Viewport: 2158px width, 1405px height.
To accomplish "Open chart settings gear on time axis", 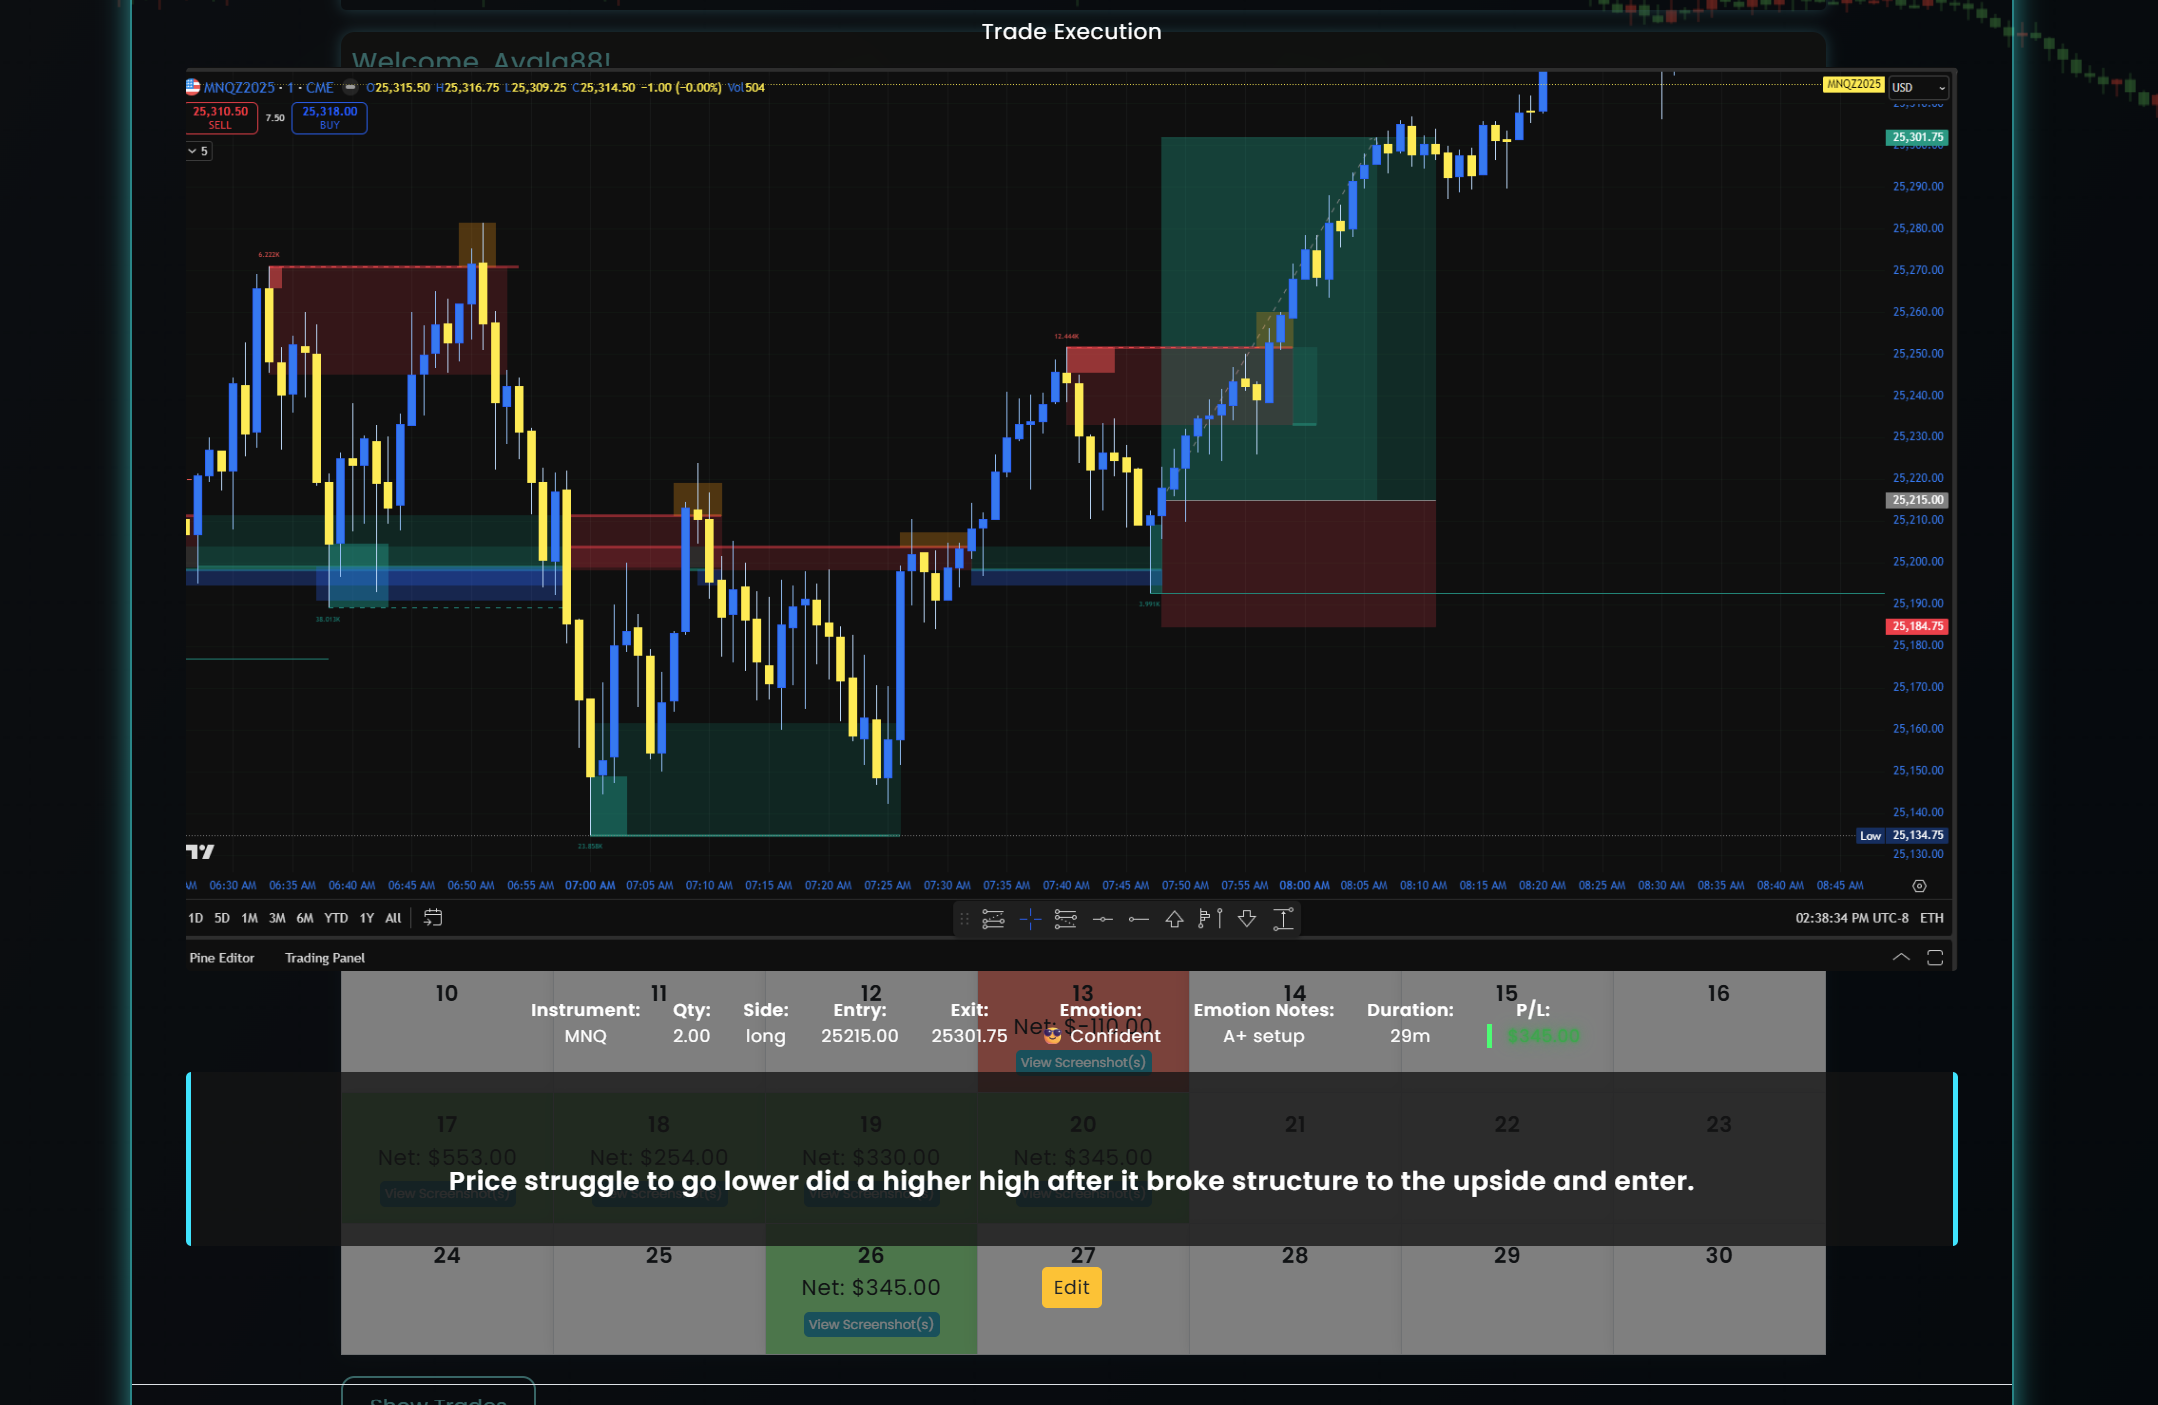I will point(1919,886).
